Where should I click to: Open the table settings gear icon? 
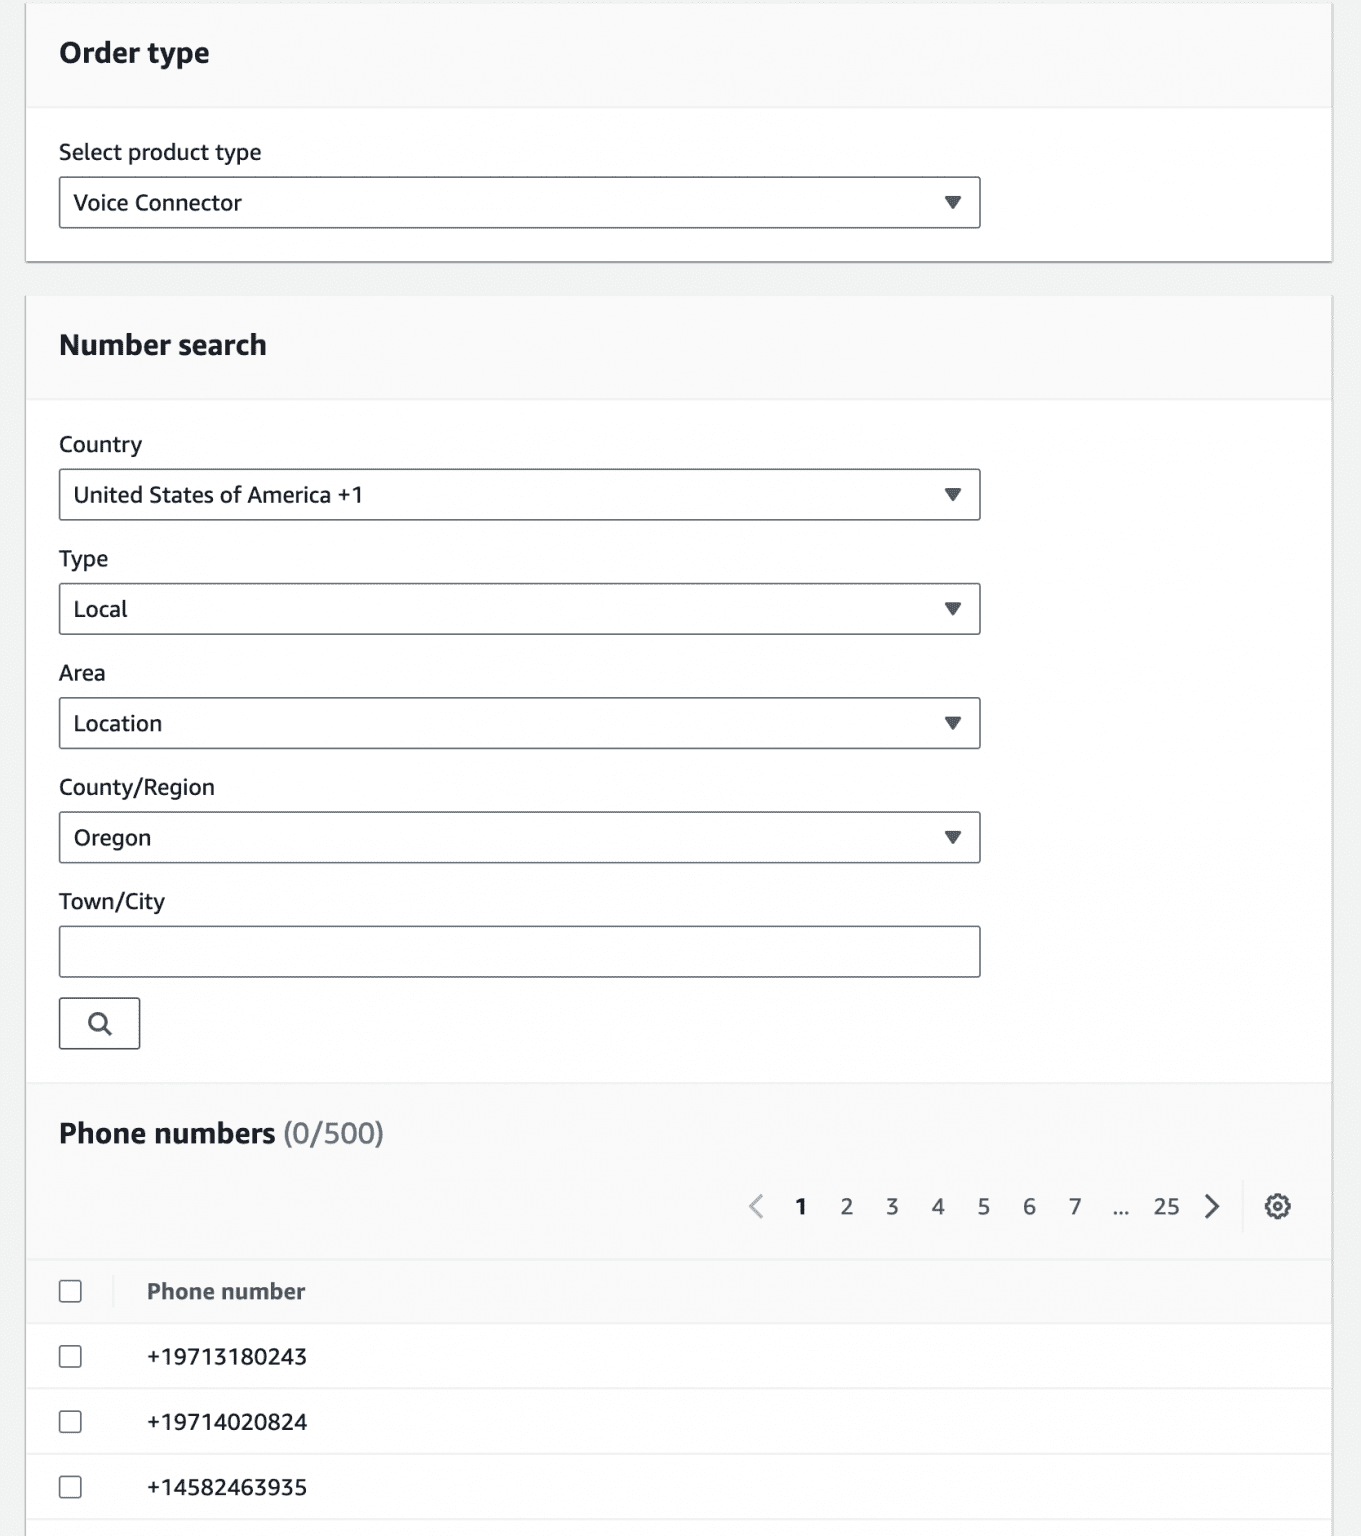(x=1277, y=1206)
